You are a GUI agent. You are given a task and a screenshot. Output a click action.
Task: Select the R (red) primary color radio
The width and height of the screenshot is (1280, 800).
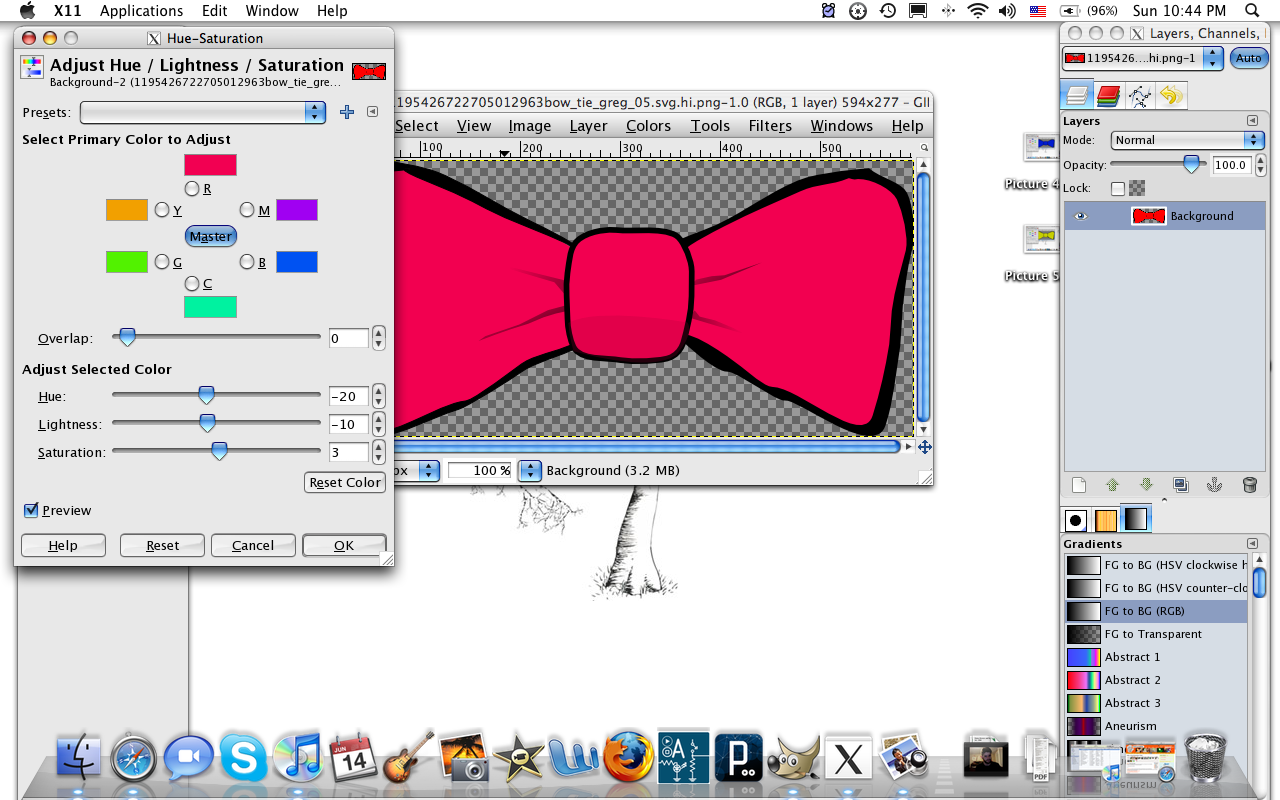click(x=192, y=188)
